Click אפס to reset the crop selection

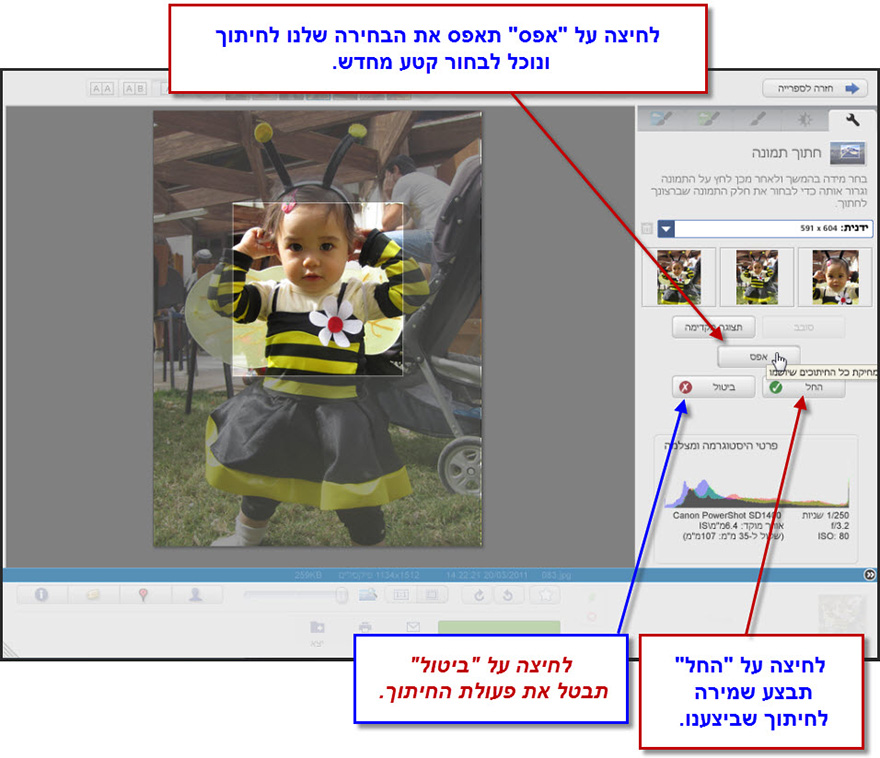757,357
